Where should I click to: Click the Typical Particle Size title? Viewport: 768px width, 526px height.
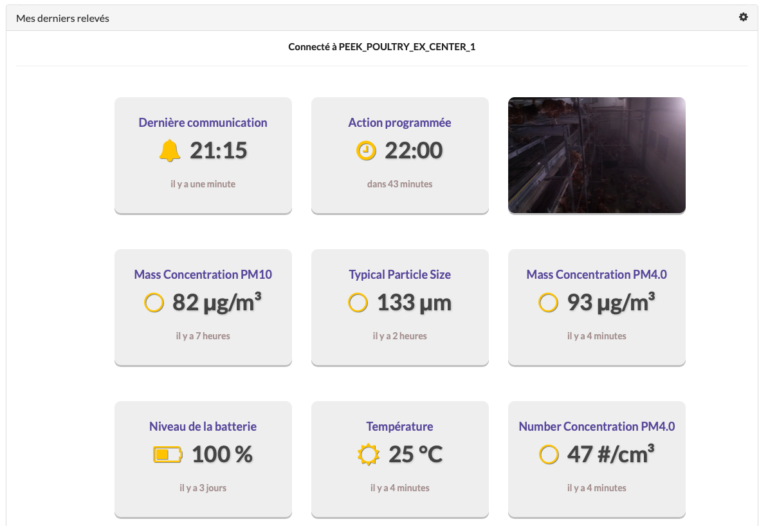tap(400, 274)
